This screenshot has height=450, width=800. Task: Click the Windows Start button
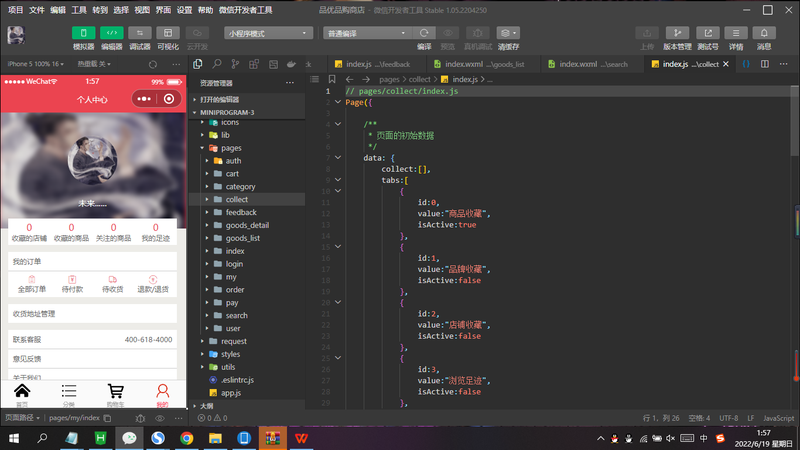coord(14,438)
